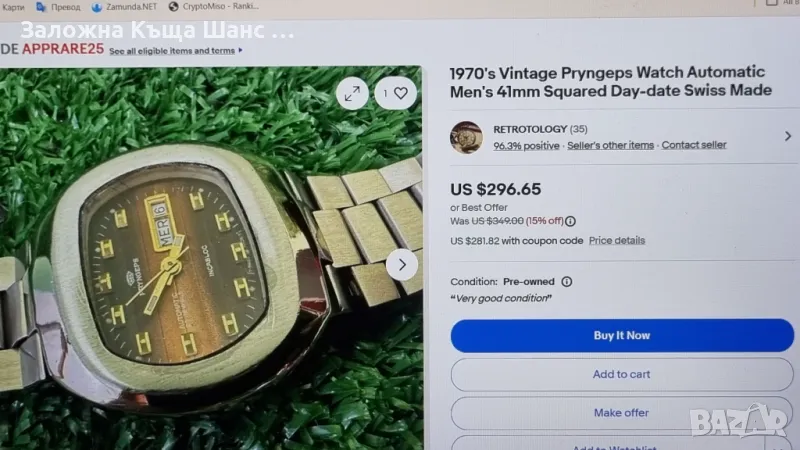Open Price details link

(617, 240)
